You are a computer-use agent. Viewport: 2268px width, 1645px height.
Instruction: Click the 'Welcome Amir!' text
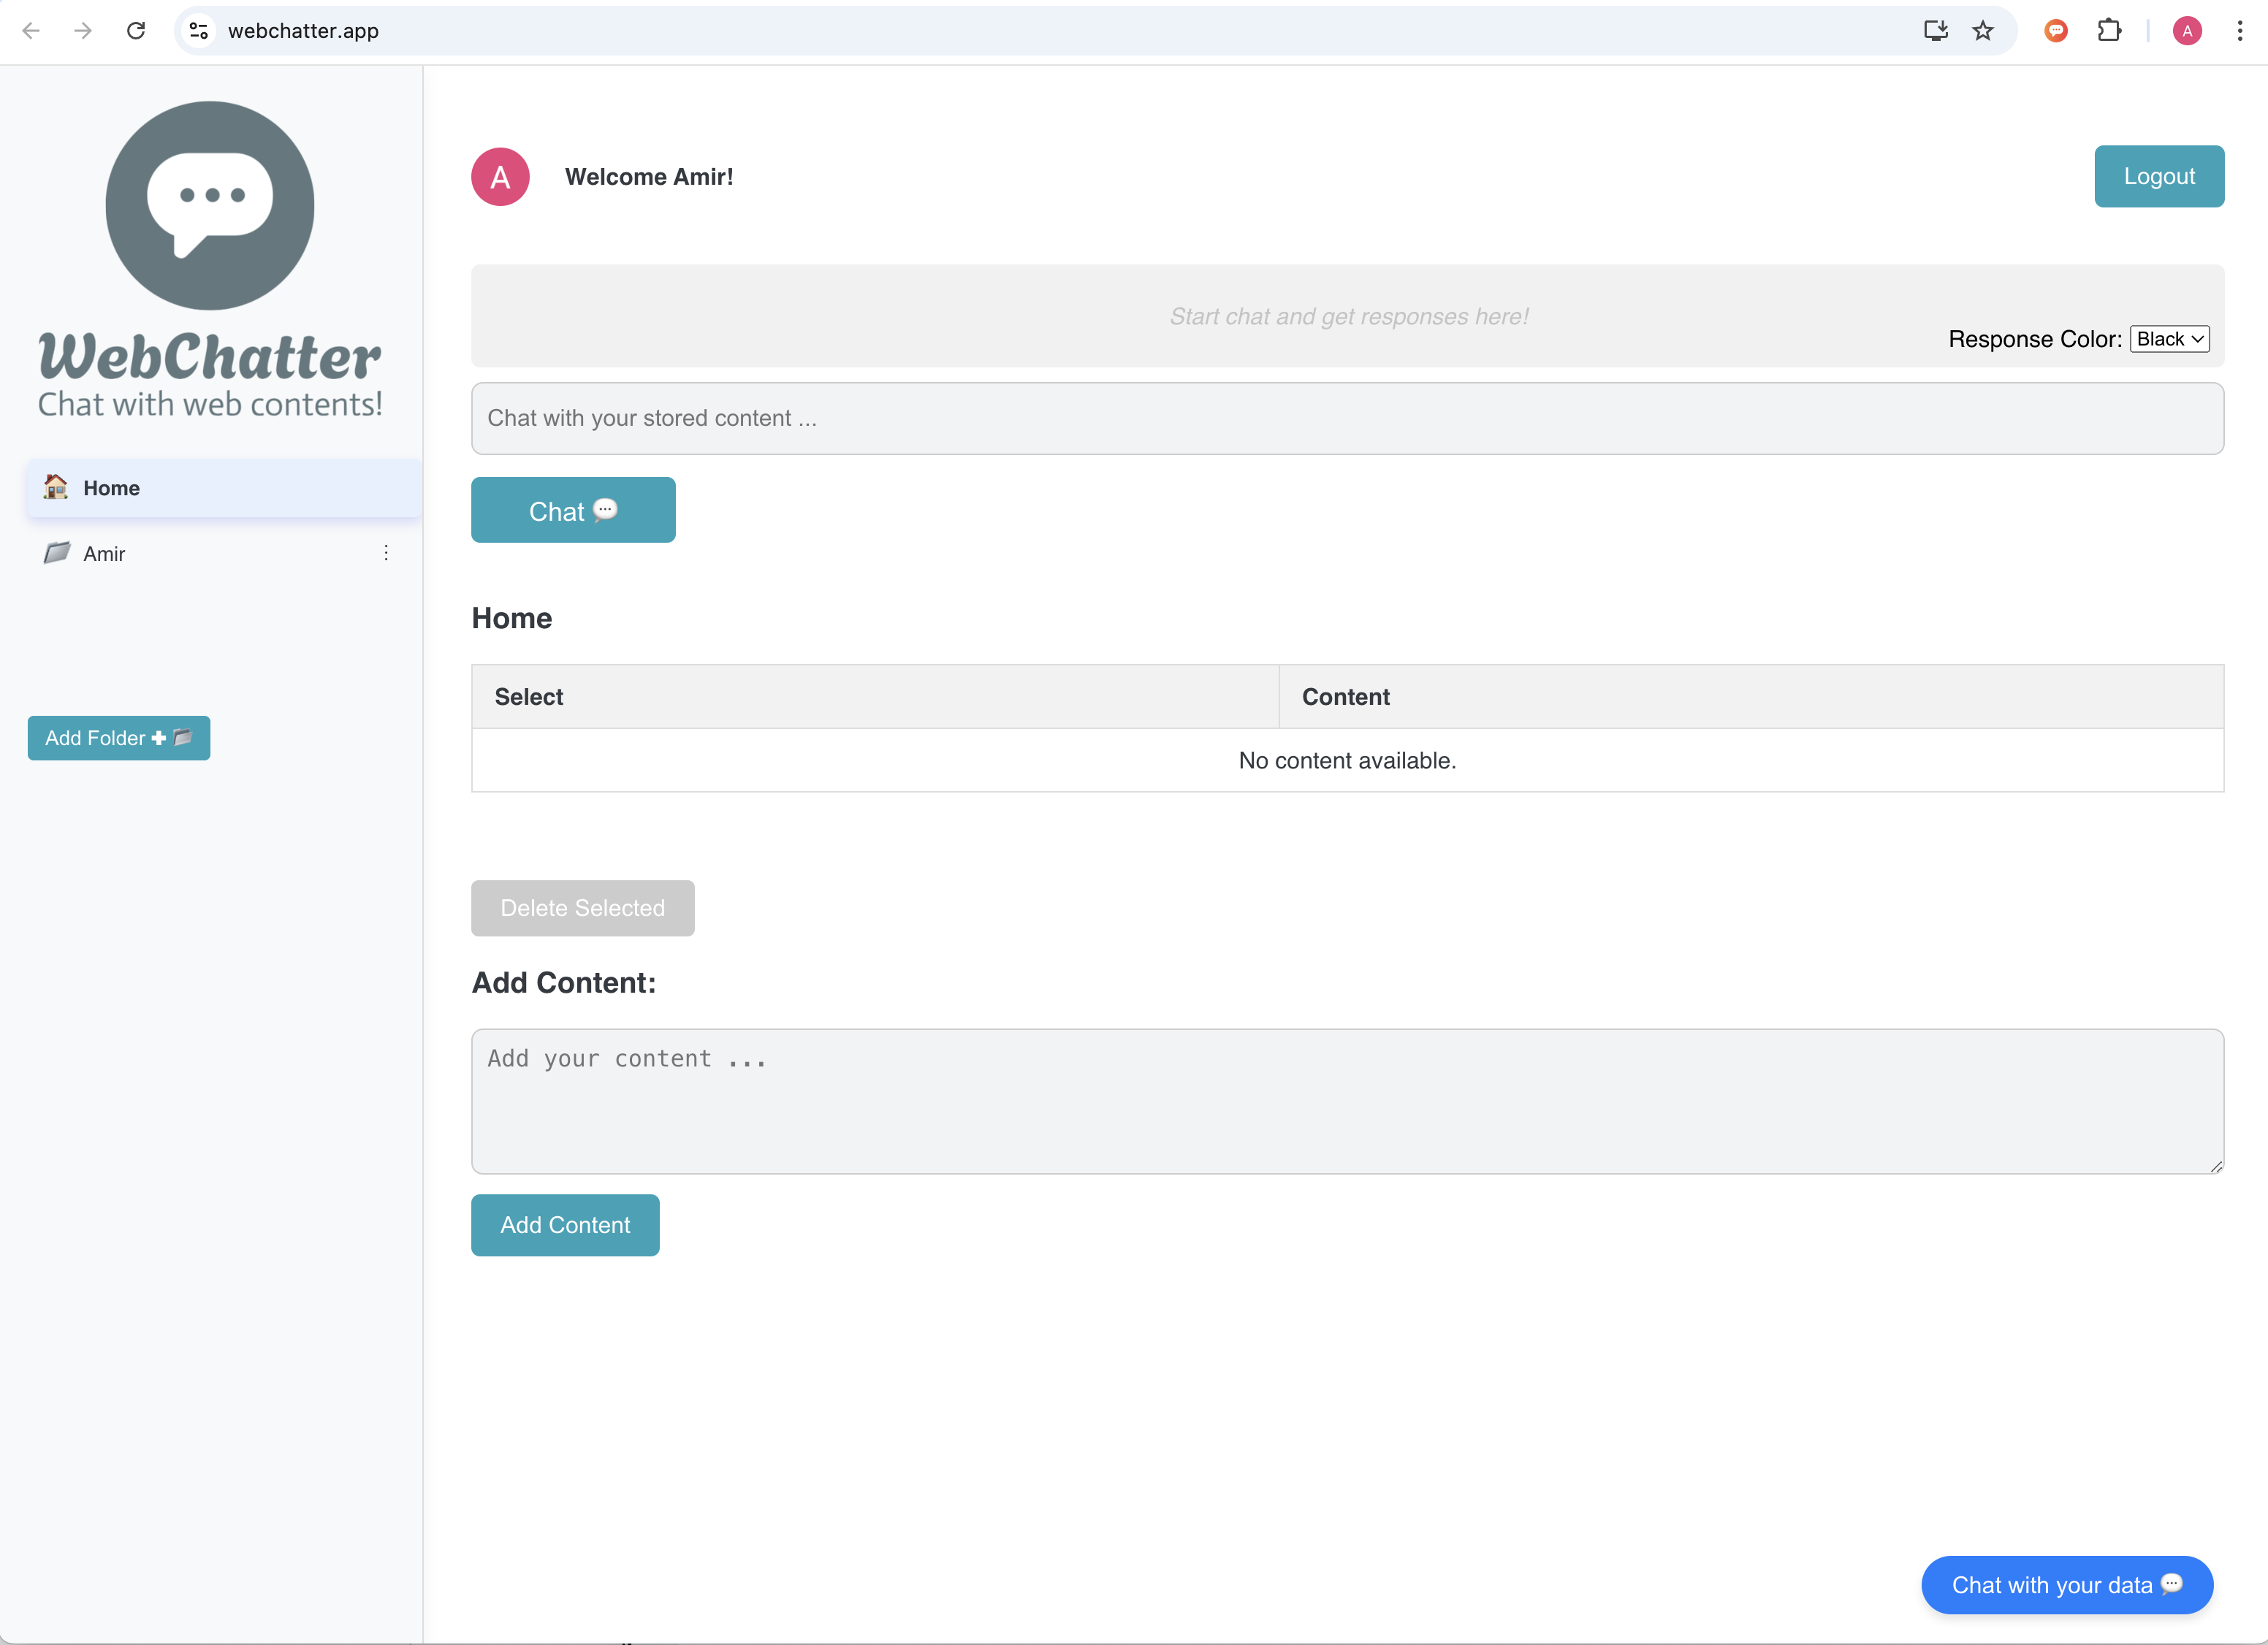(649, 177)
